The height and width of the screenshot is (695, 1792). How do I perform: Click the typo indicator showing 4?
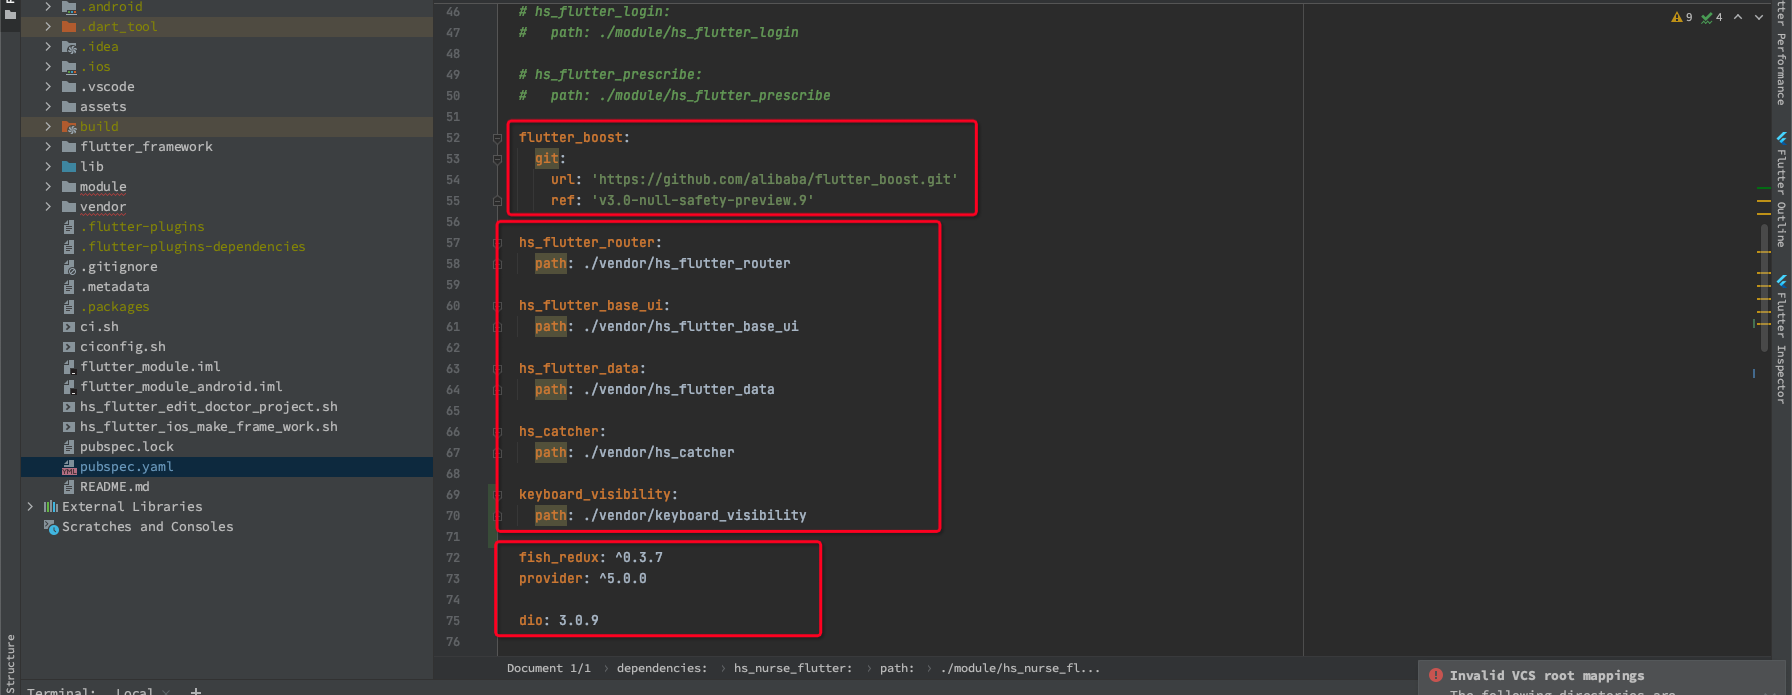1712,17
